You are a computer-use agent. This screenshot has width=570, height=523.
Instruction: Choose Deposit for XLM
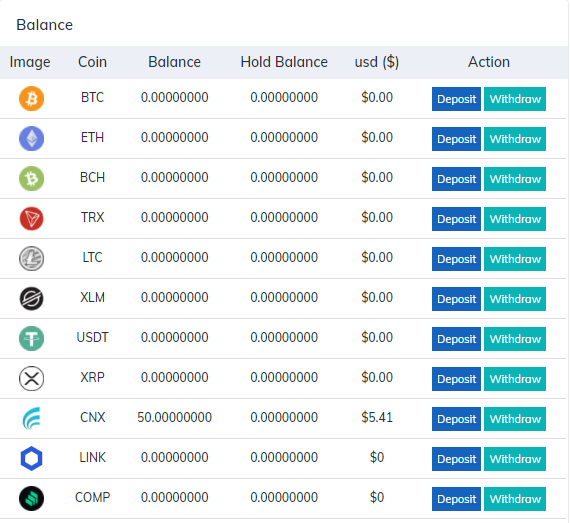[x=456, y=299]
